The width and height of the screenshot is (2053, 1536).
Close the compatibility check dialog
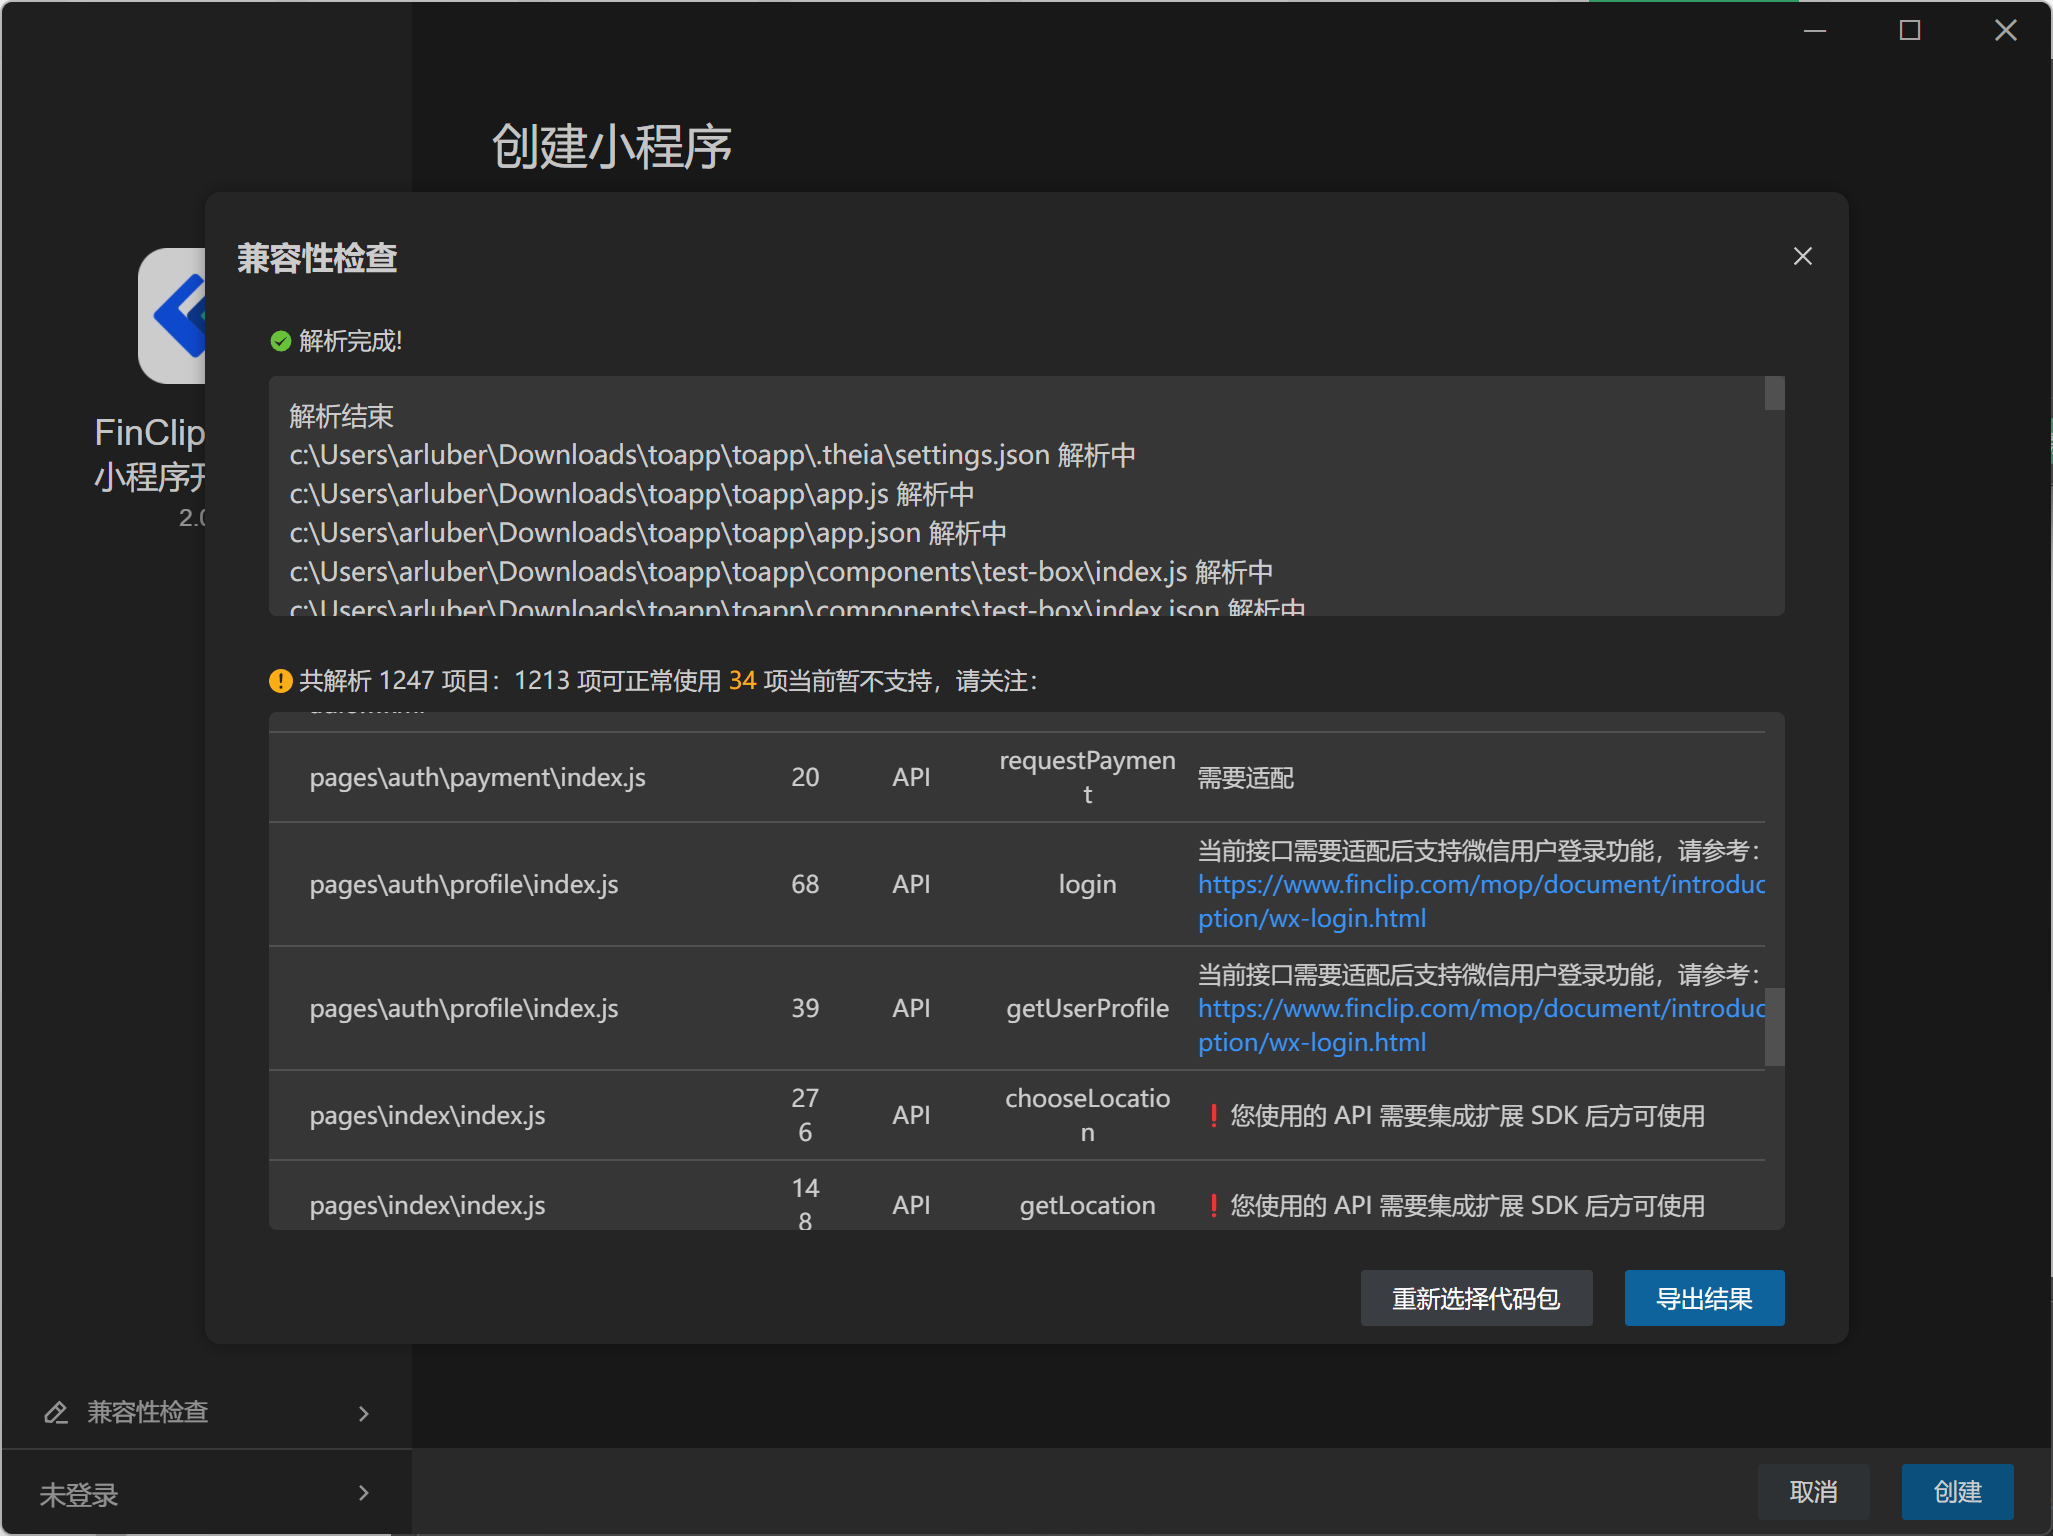pos(1802,257)
